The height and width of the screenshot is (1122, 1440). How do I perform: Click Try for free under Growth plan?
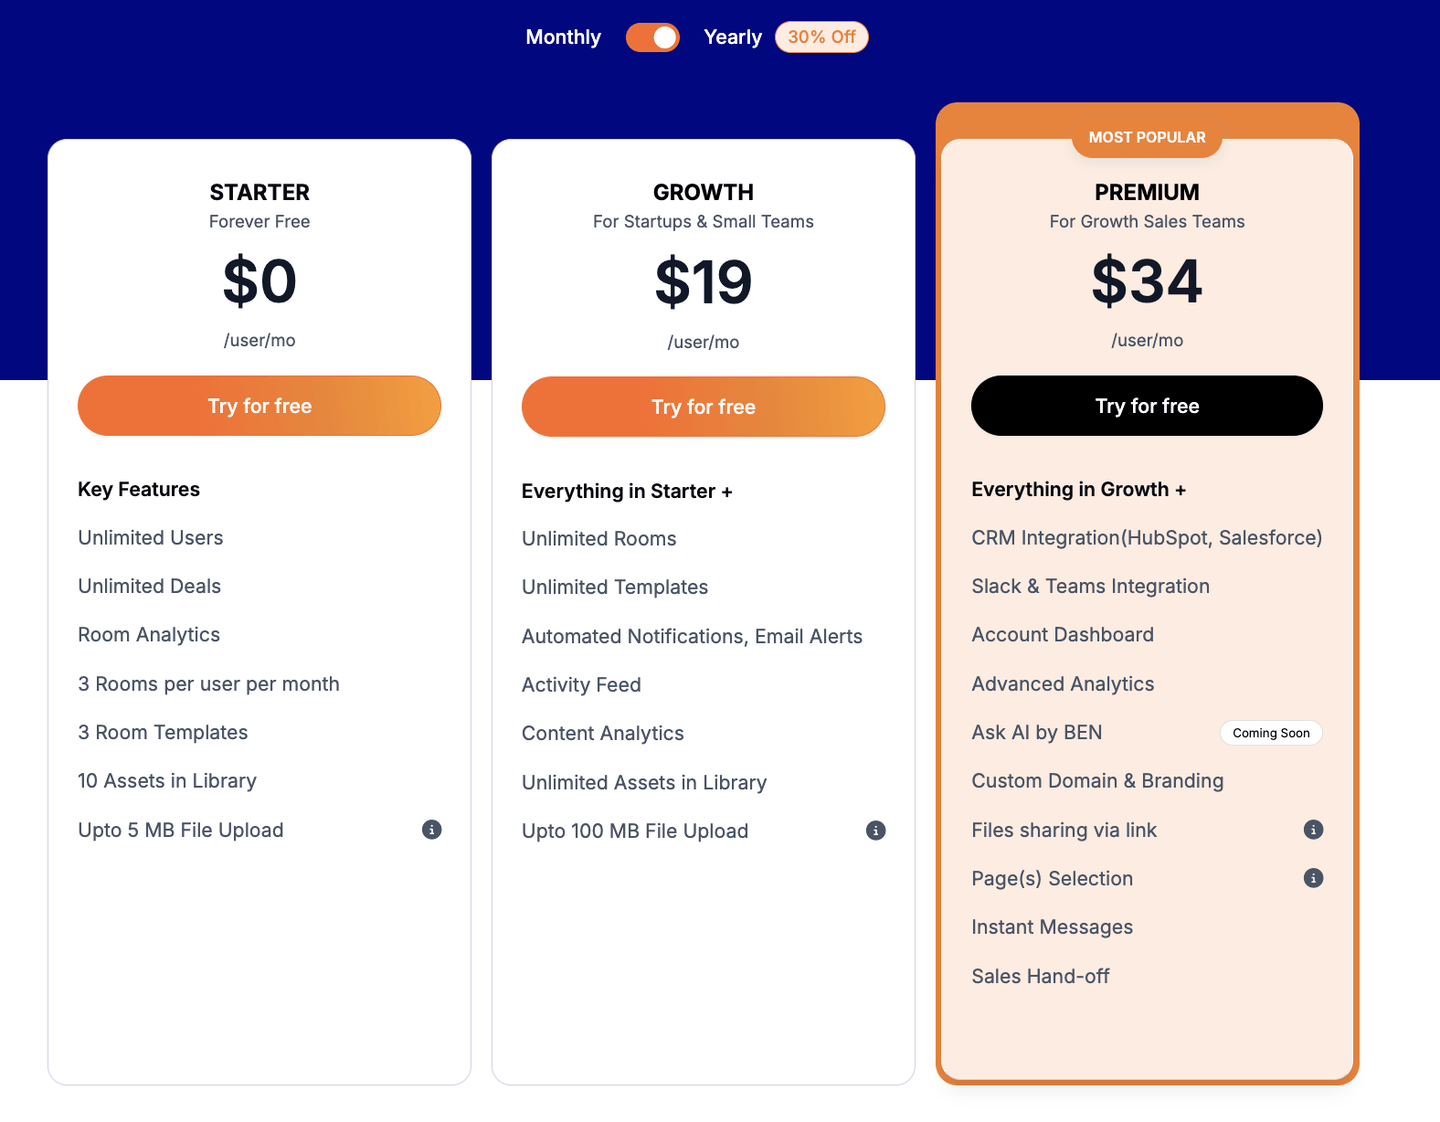pyautogui.click(x=703, y=407)
